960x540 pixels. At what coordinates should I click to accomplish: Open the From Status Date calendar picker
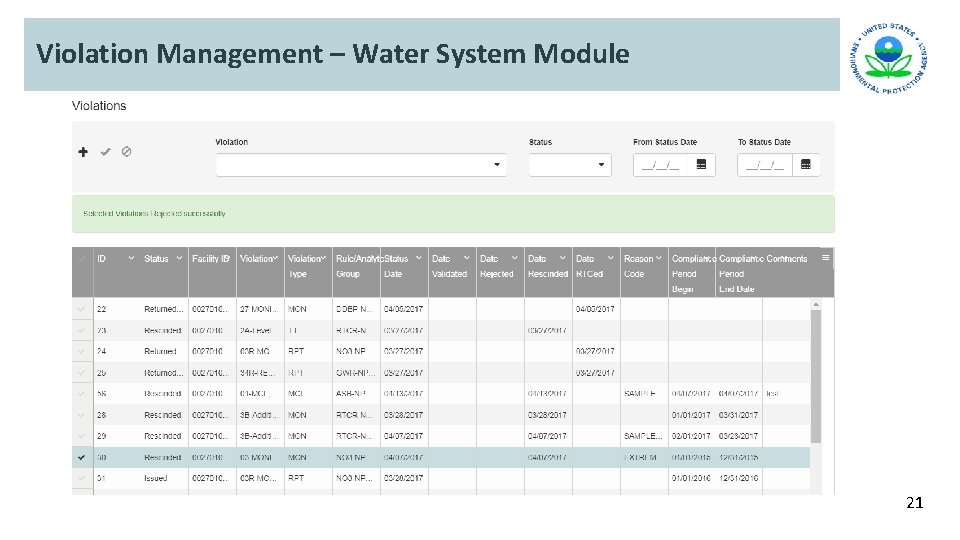[702, 165]
